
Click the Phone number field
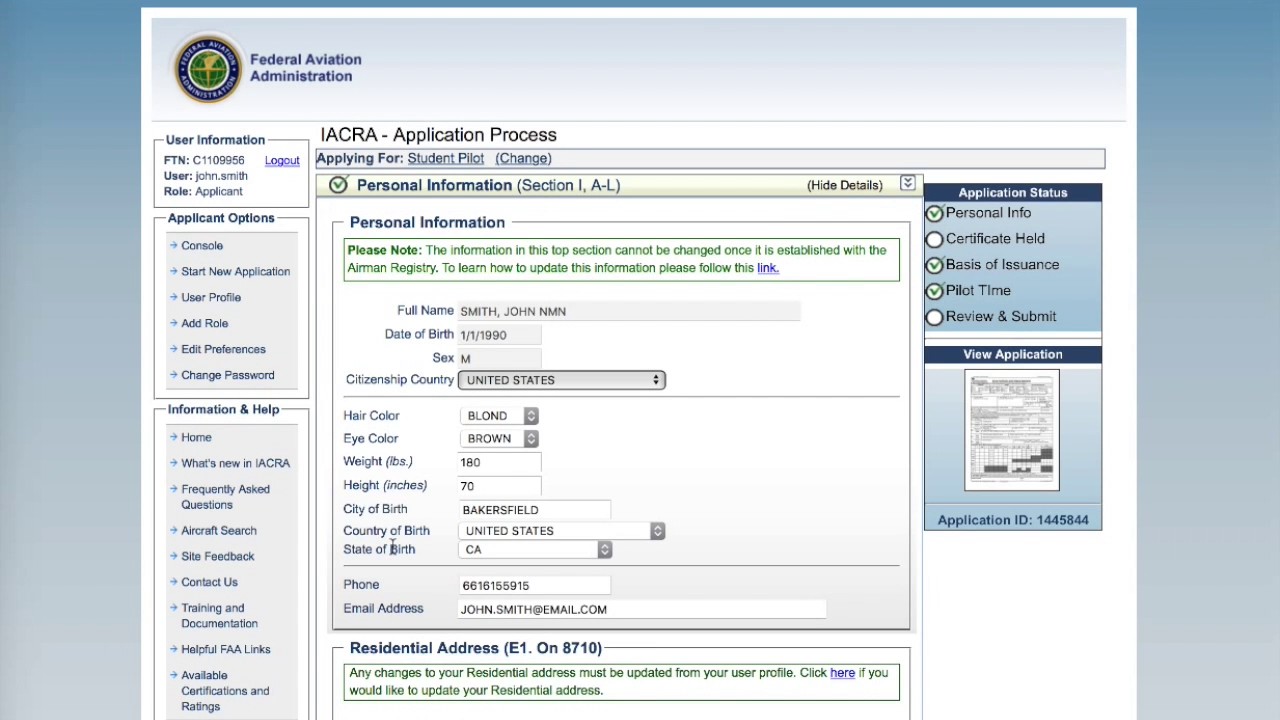tap(535, 586)
